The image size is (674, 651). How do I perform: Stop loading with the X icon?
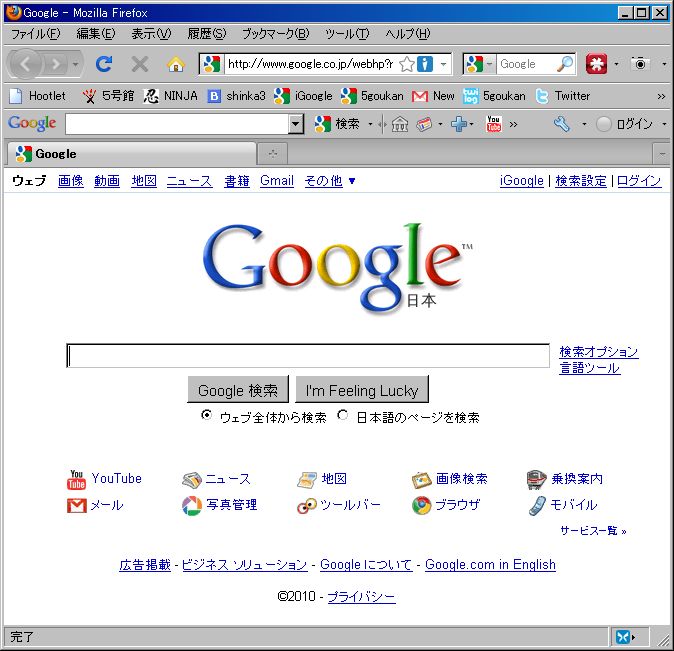(x=140, y=64)
